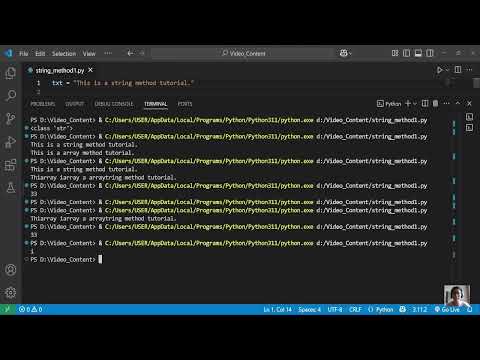The height and width of the screenshot is (360, 480).
Task: Click the VS Code logo icon
Action: (8, 53)
